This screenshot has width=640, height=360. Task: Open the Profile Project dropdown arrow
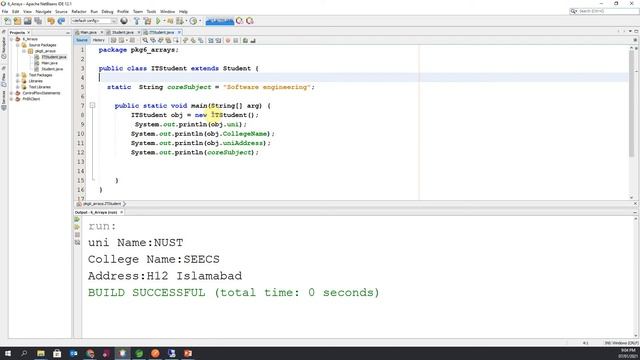(x=200, y=21)
